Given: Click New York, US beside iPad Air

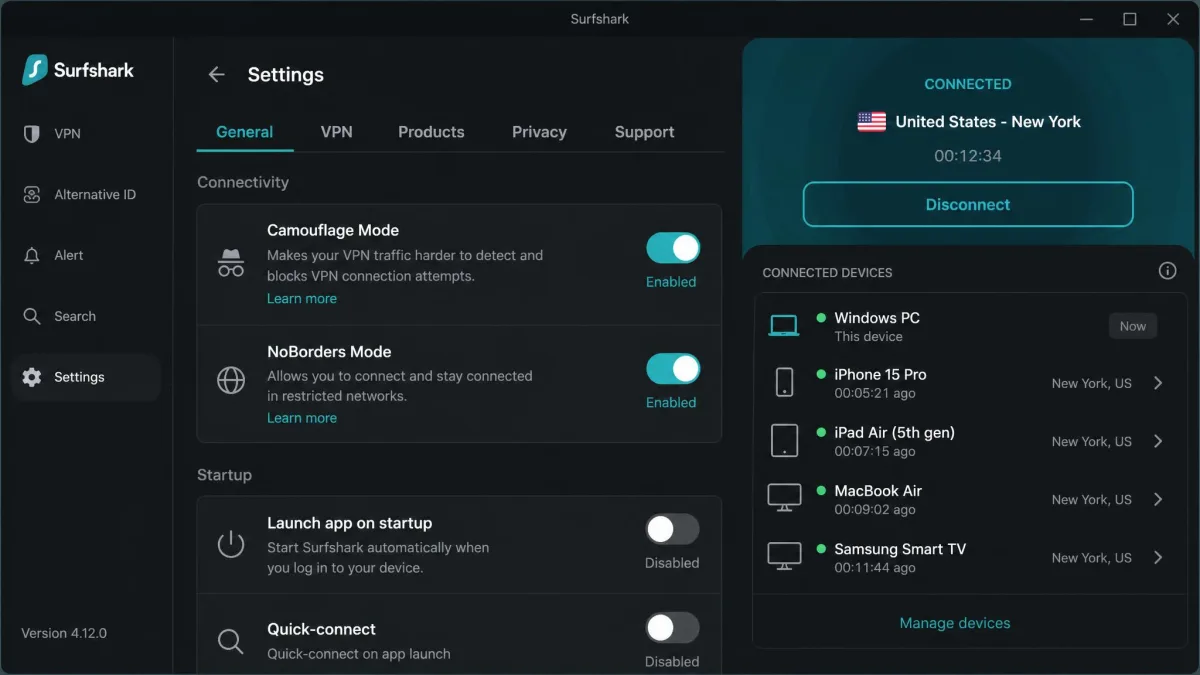Looking at the screenshot, I should tap(1092, 441).
